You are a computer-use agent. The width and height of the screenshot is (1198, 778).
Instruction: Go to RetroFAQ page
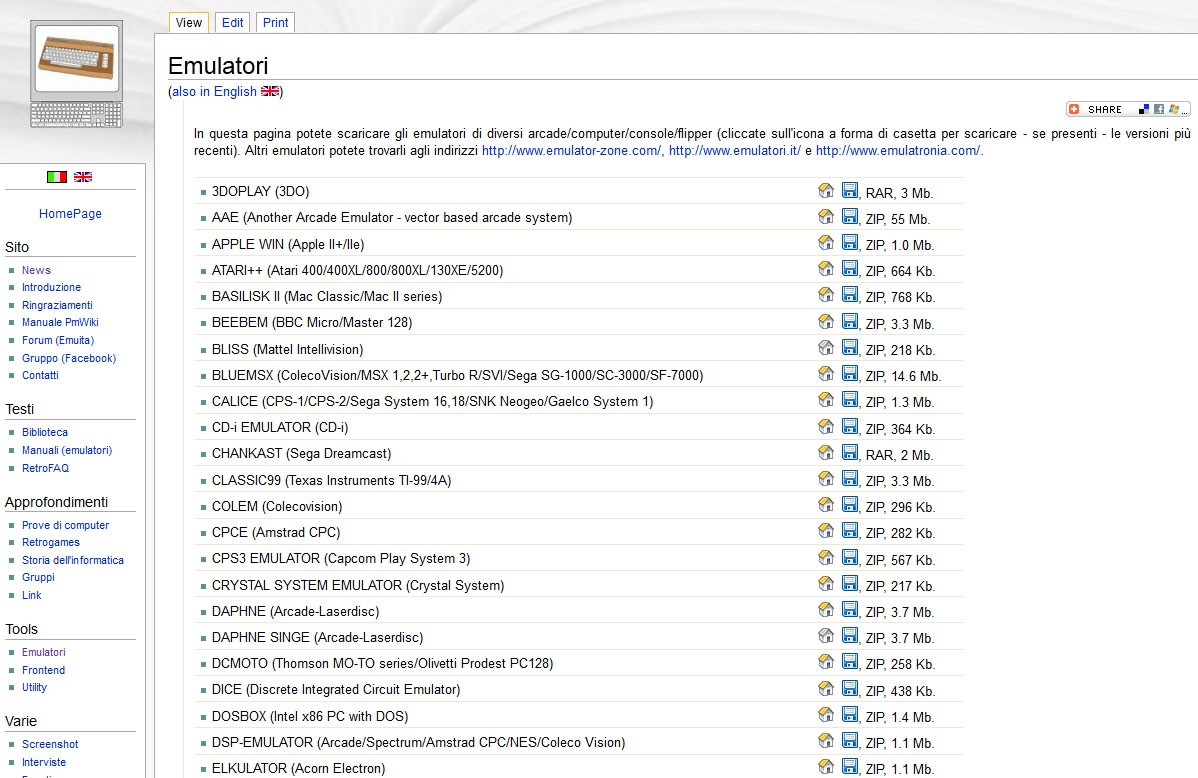45,468
